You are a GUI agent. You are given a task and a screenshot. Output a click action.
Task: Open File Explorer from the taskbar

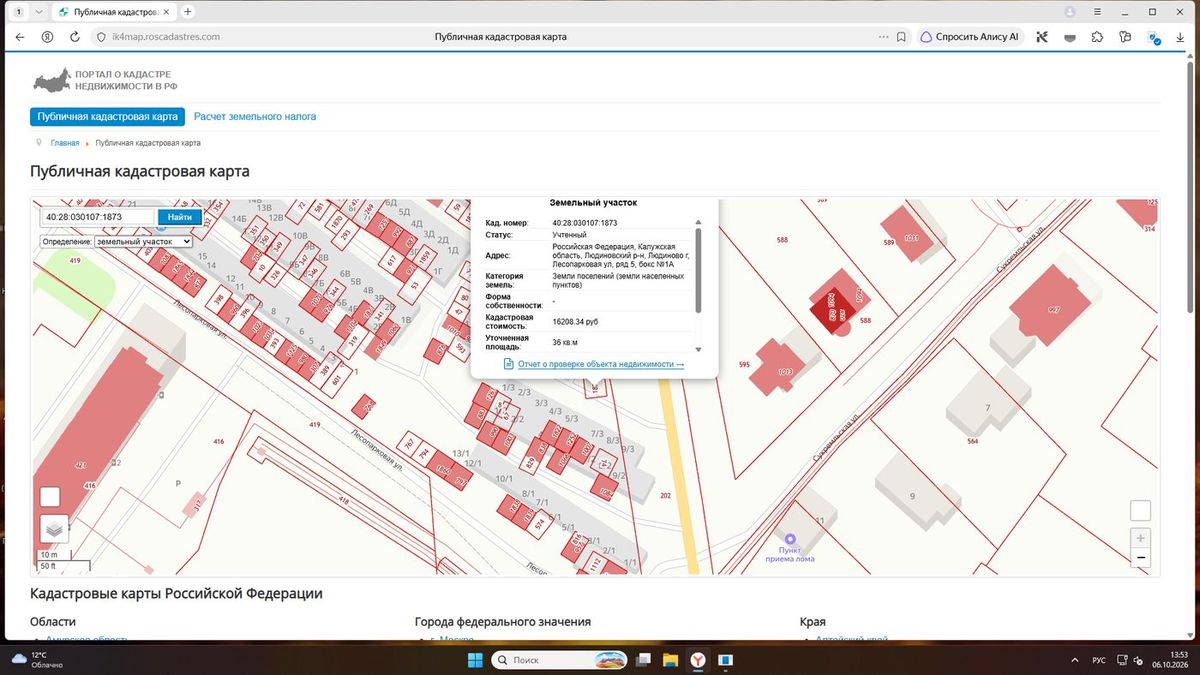pyautogui.click(x=671, y=660)
